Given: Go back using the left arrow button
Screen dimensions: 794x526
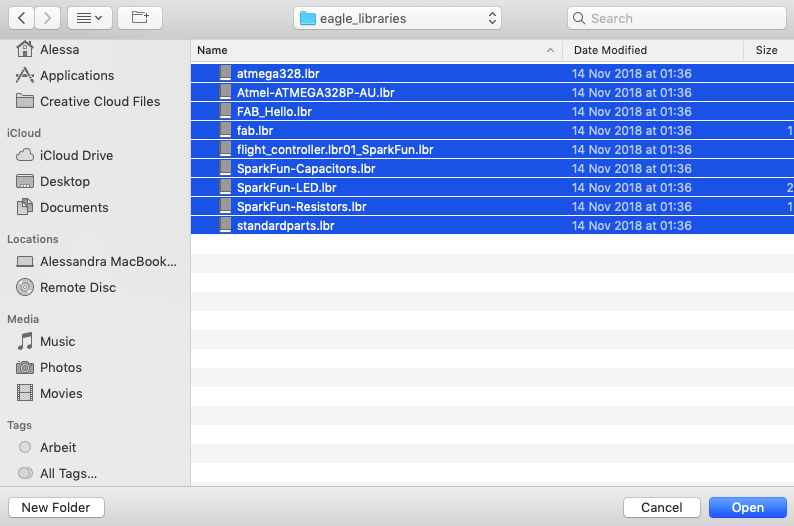Looking at the screenshot, I should point(22,18).
